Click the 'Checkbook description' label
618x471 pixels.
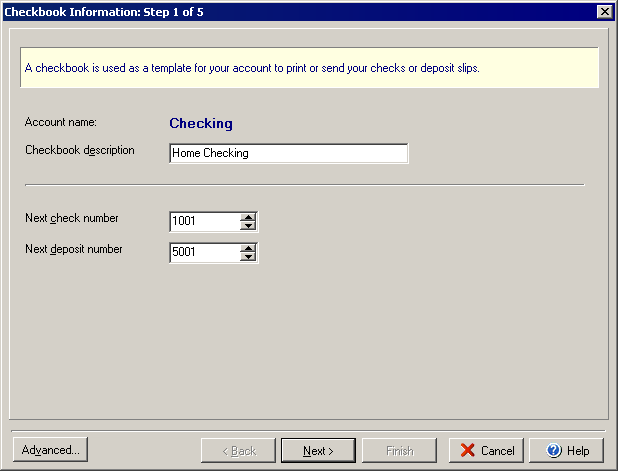[x=80, y=151]
